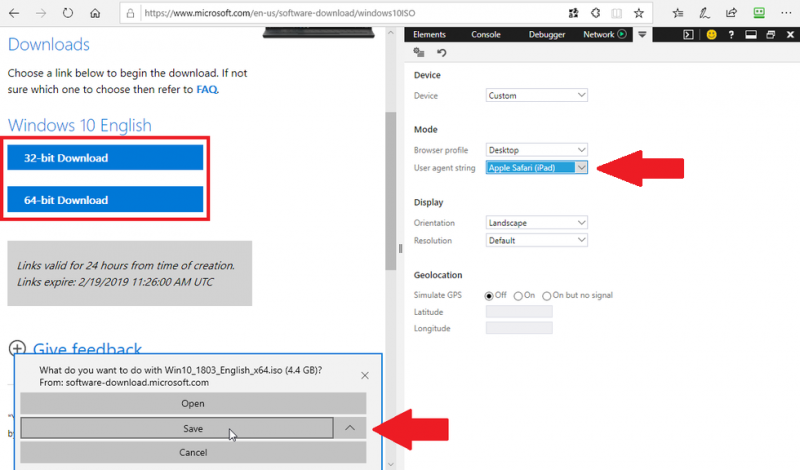The width and height of the screenshot is (800, 470).
Task: Switch to the Debugger tab
Action: (546, 34)
